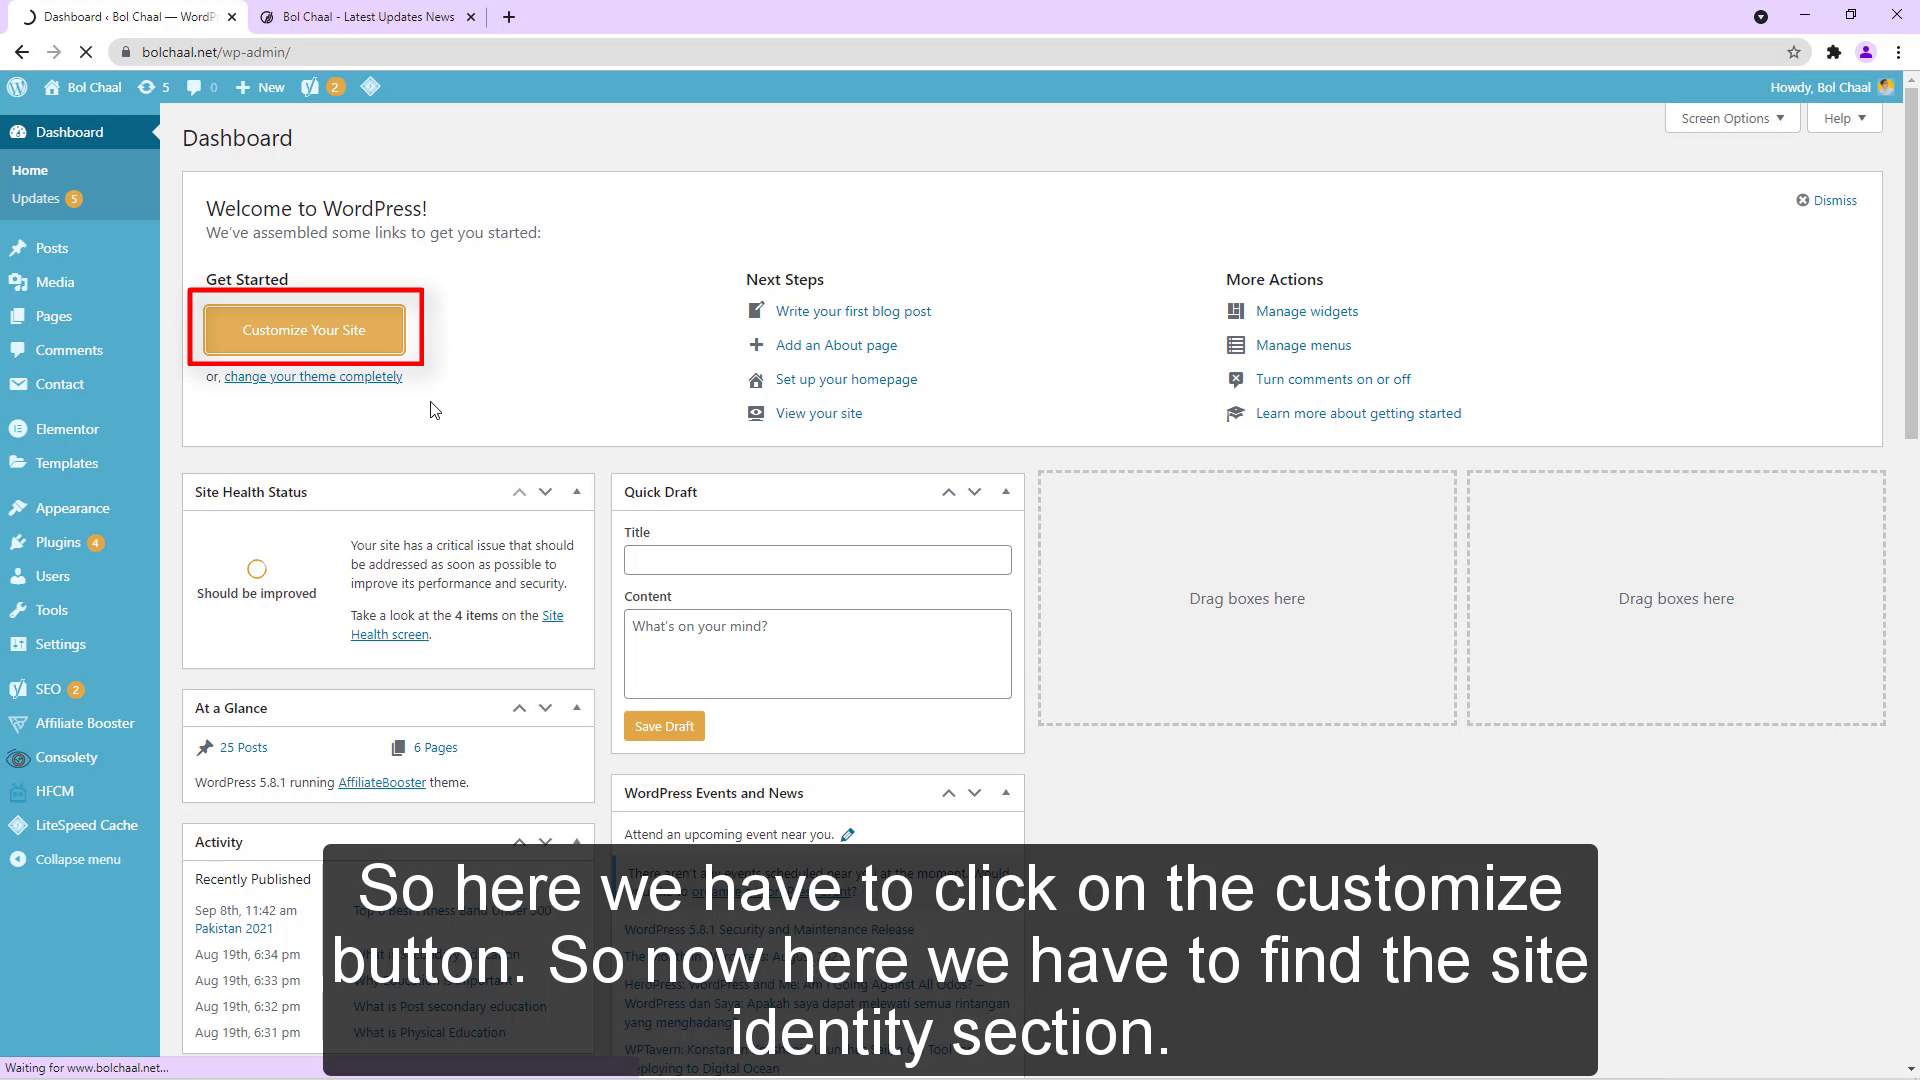The height and width of the screenshot is (1080, 1920).
Task: Move Quick Draft box up
Action: coord(948,492)
